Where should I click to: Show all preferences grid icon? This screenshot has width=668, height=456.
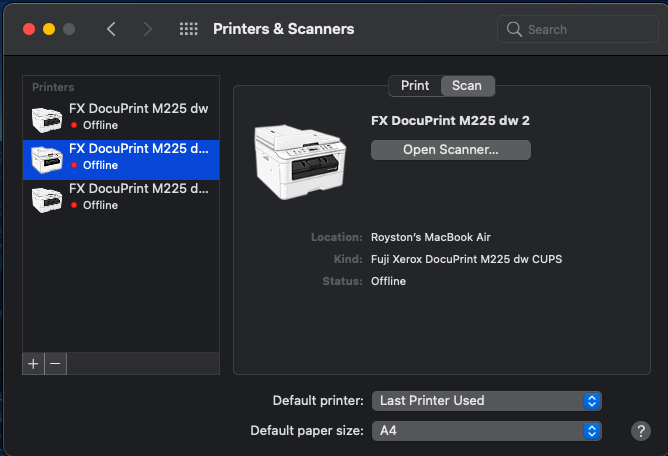pos(188,29)
